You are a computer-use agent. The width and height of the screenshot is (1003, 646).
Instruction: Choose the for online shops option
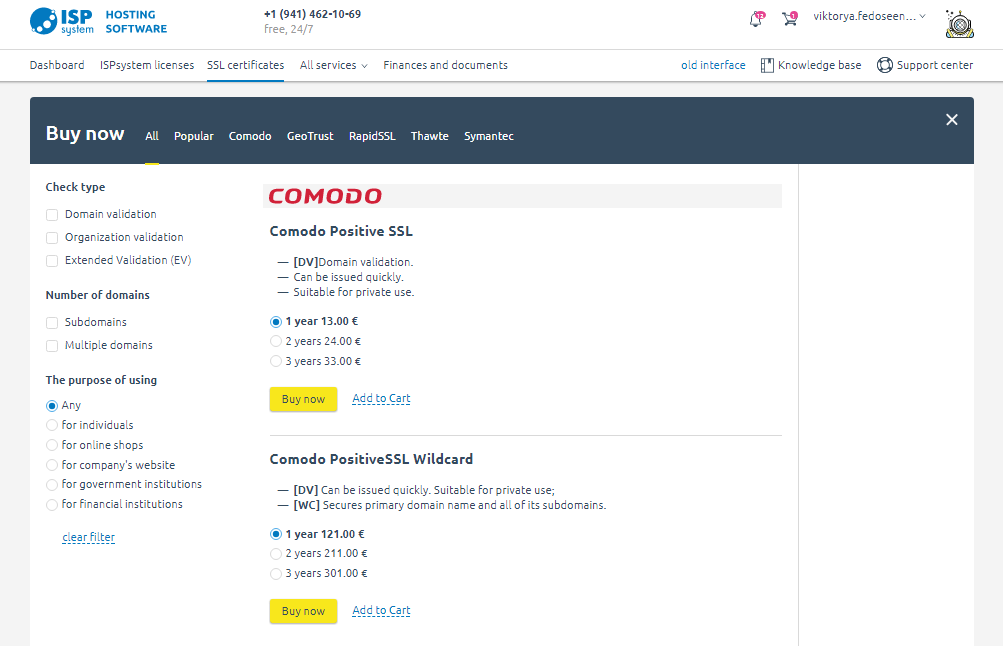pos(52,445)
